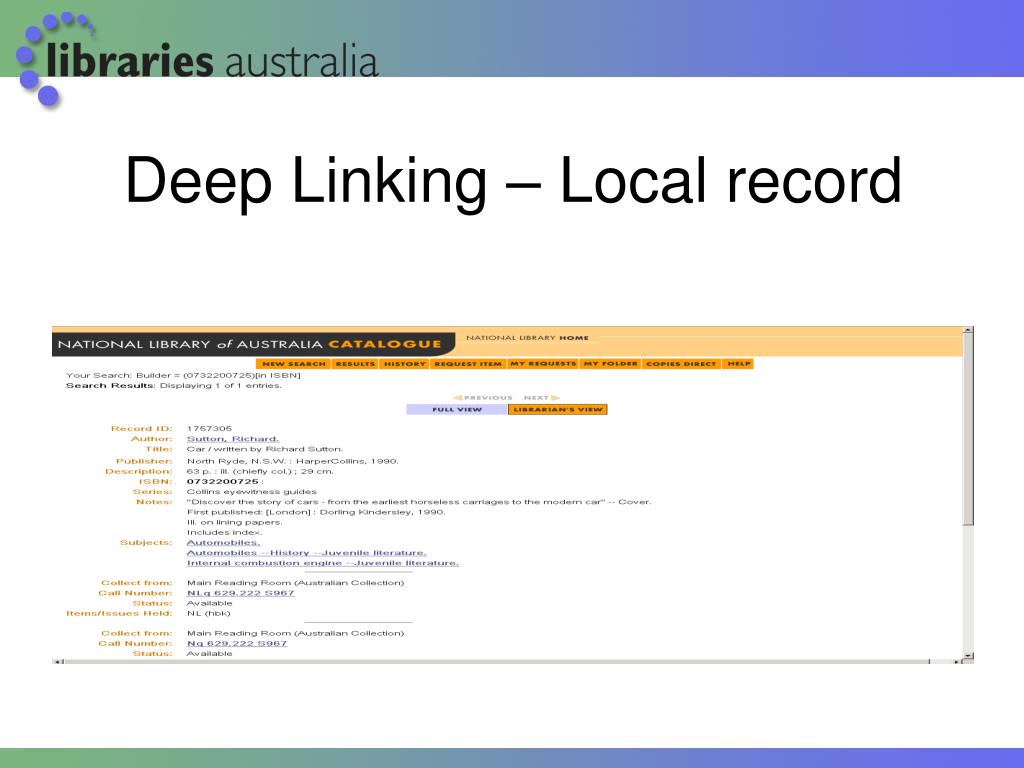Select Copies Direct in the menu bar
This screenshot has height=768, width=1024.
tap(681, 364)
